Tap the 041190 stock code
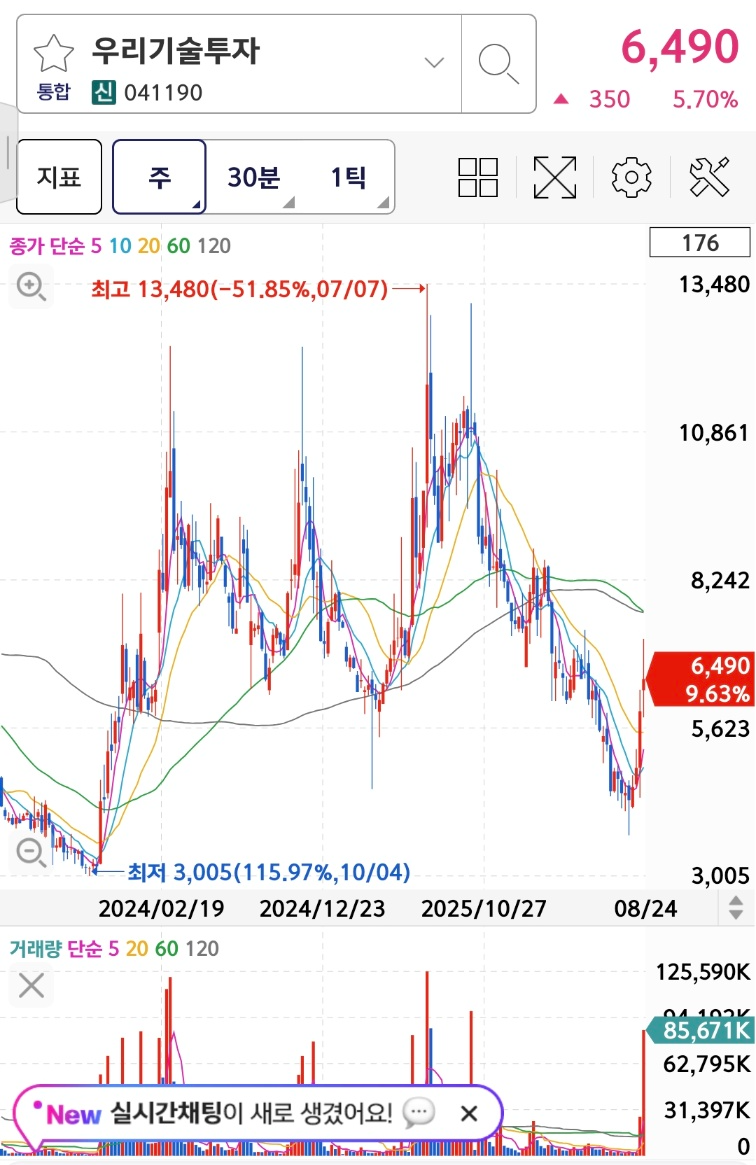The width and height of the screenshot is (756, 1165). click(x=163, y=93)
